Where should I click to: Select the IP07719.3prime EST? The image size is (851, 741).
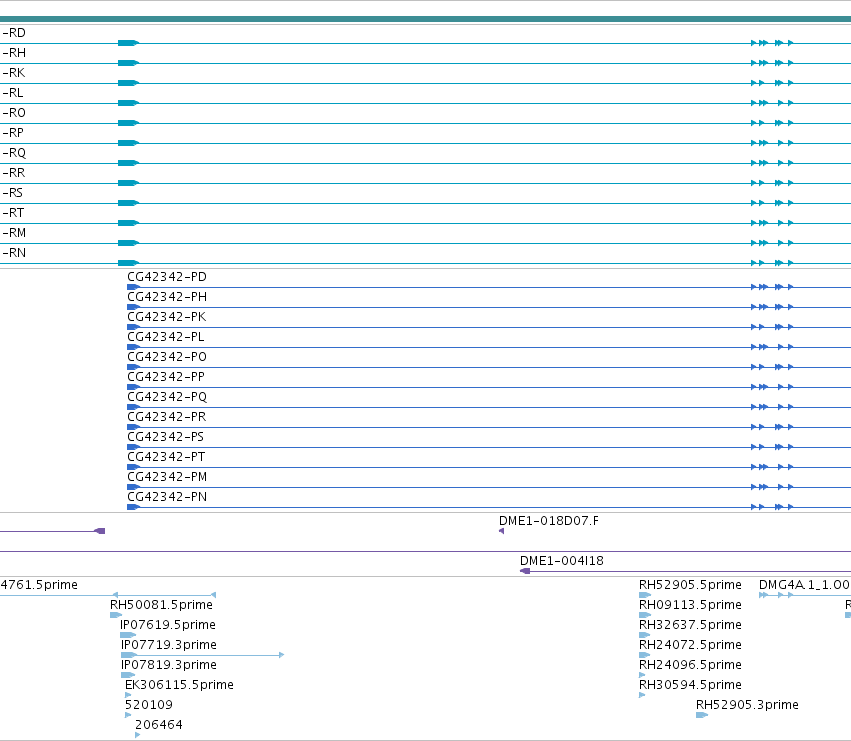click(169, 645)
